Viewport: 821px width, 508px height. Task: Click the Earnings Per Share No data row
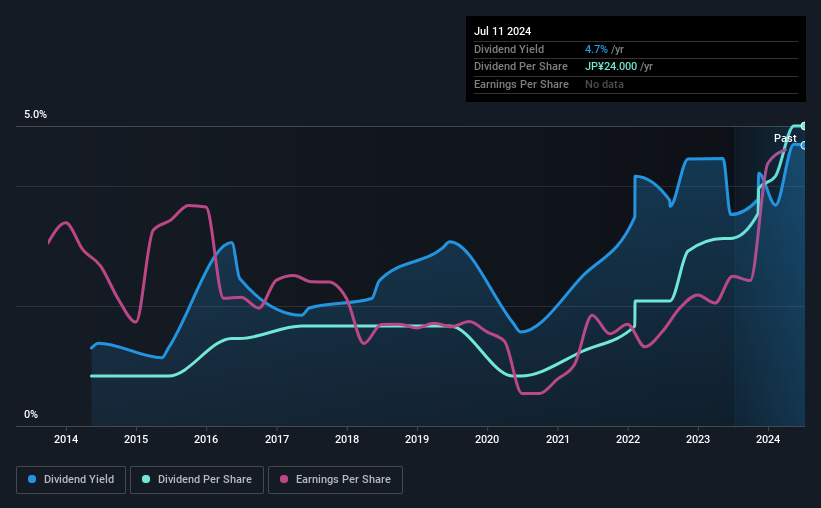636,84
